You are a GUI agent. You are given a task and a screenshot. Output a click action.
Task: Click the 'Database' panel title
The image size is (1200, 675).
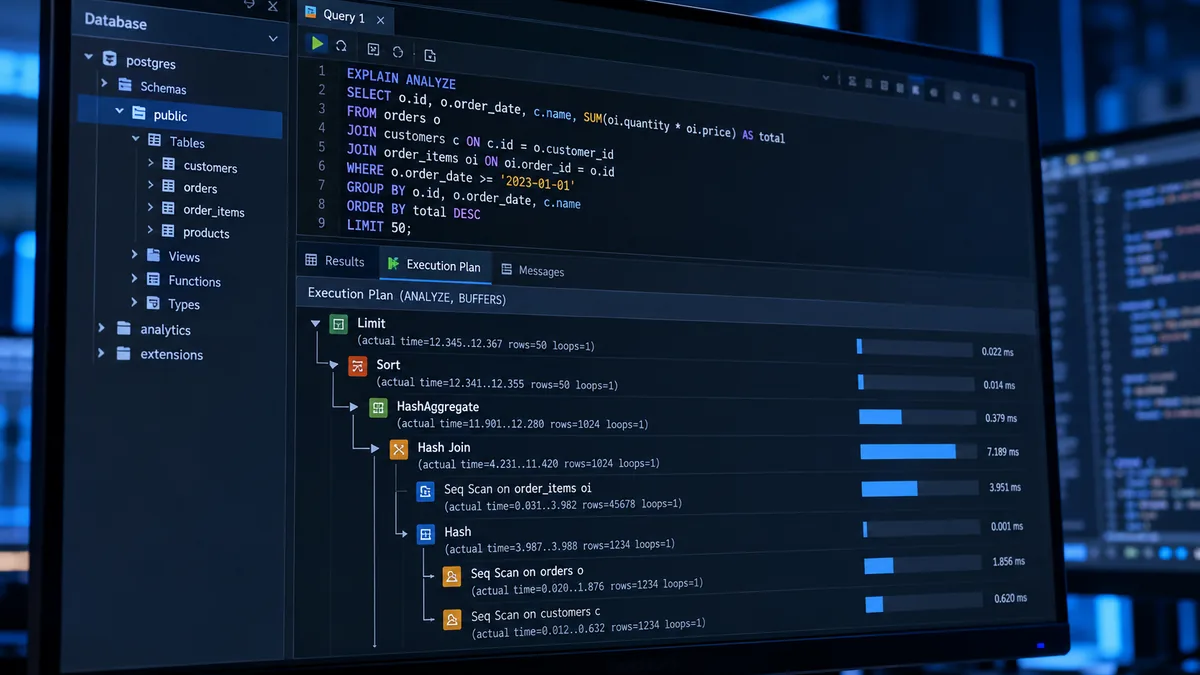[x=115, y=21]
